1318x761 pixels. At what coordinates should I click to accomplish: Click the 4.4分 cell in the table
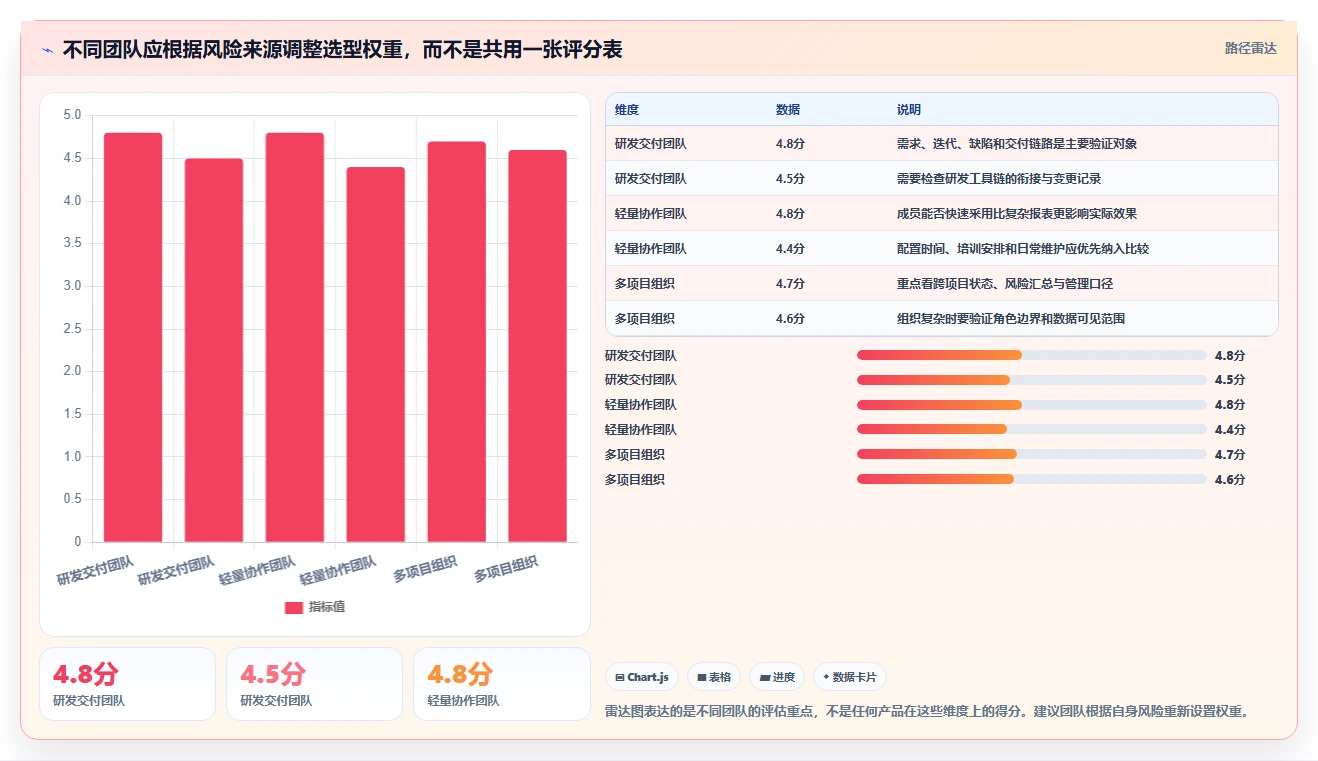tap(790, 249)
